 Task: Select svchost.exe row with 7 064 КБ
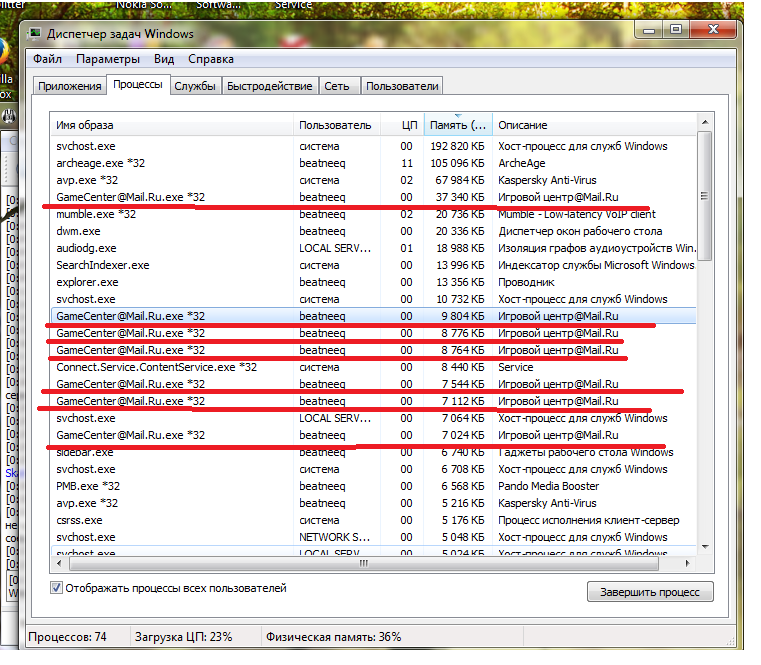374,418
